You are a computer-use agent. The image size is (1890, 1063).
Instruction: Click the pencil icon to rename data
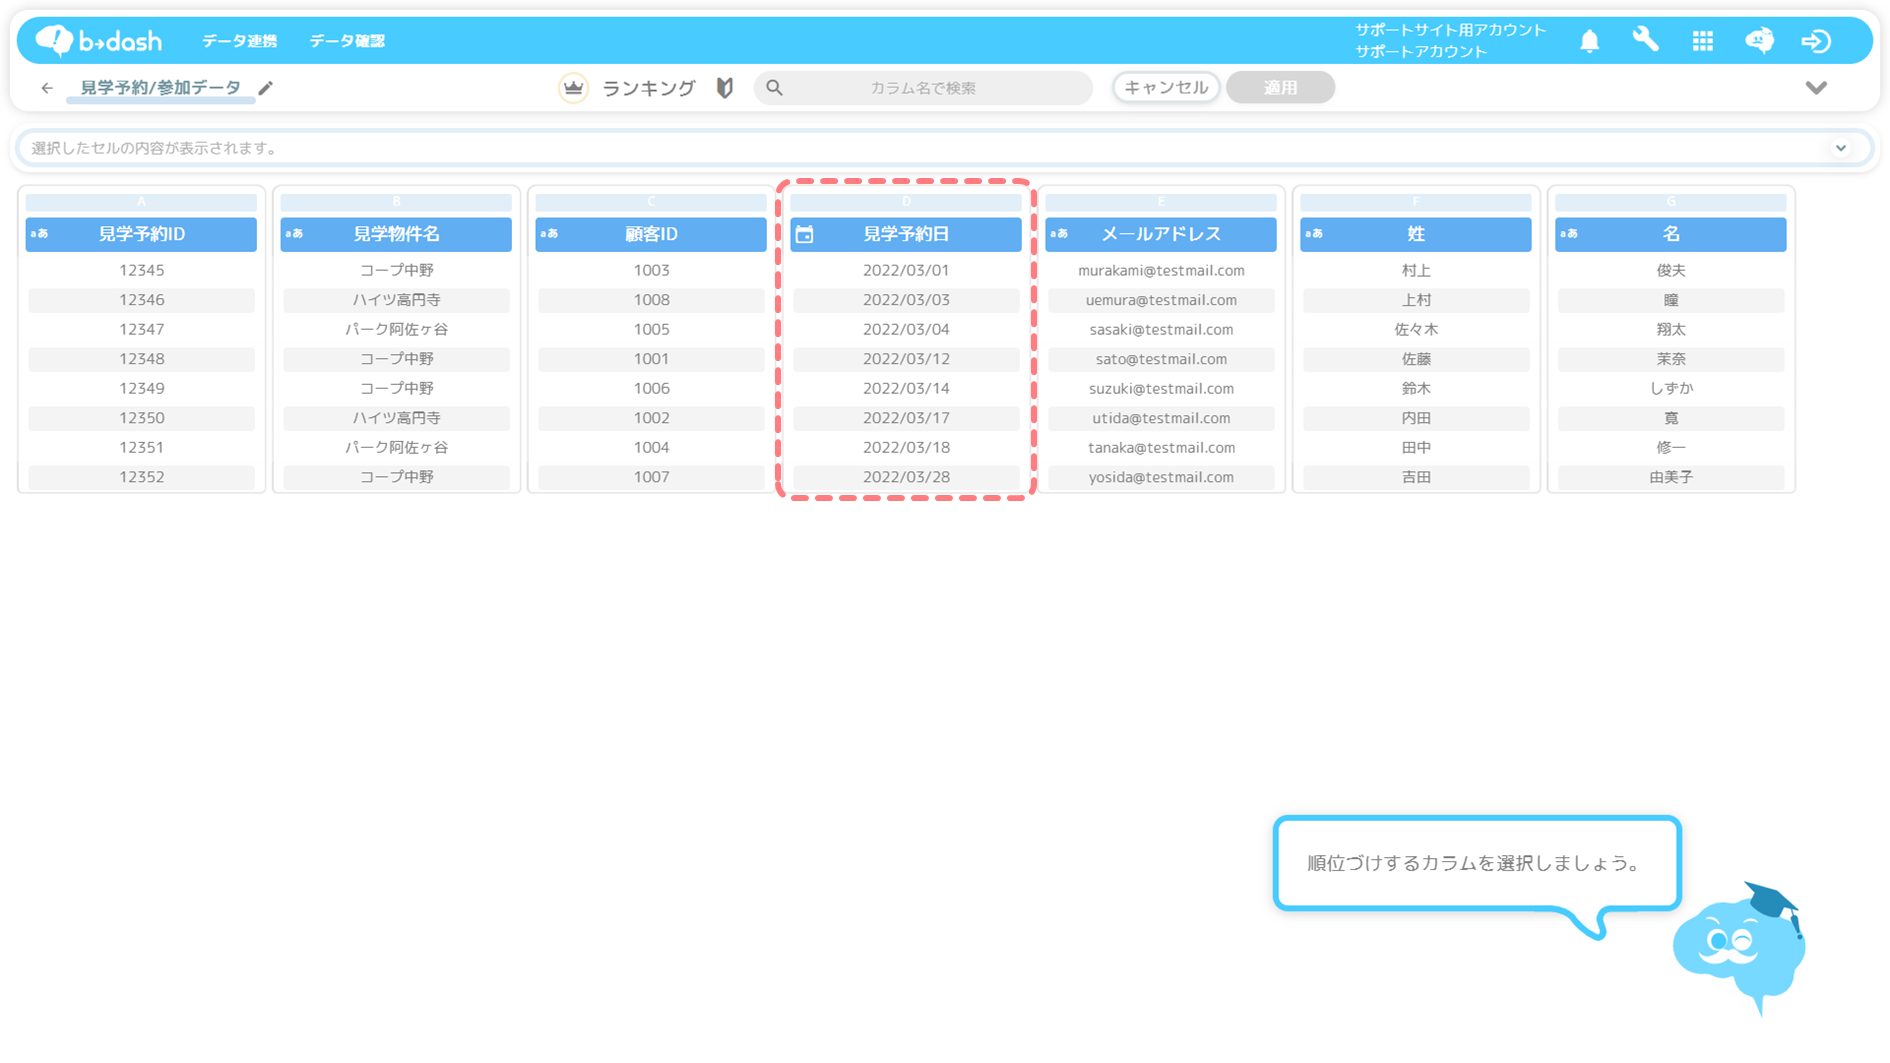266,88
